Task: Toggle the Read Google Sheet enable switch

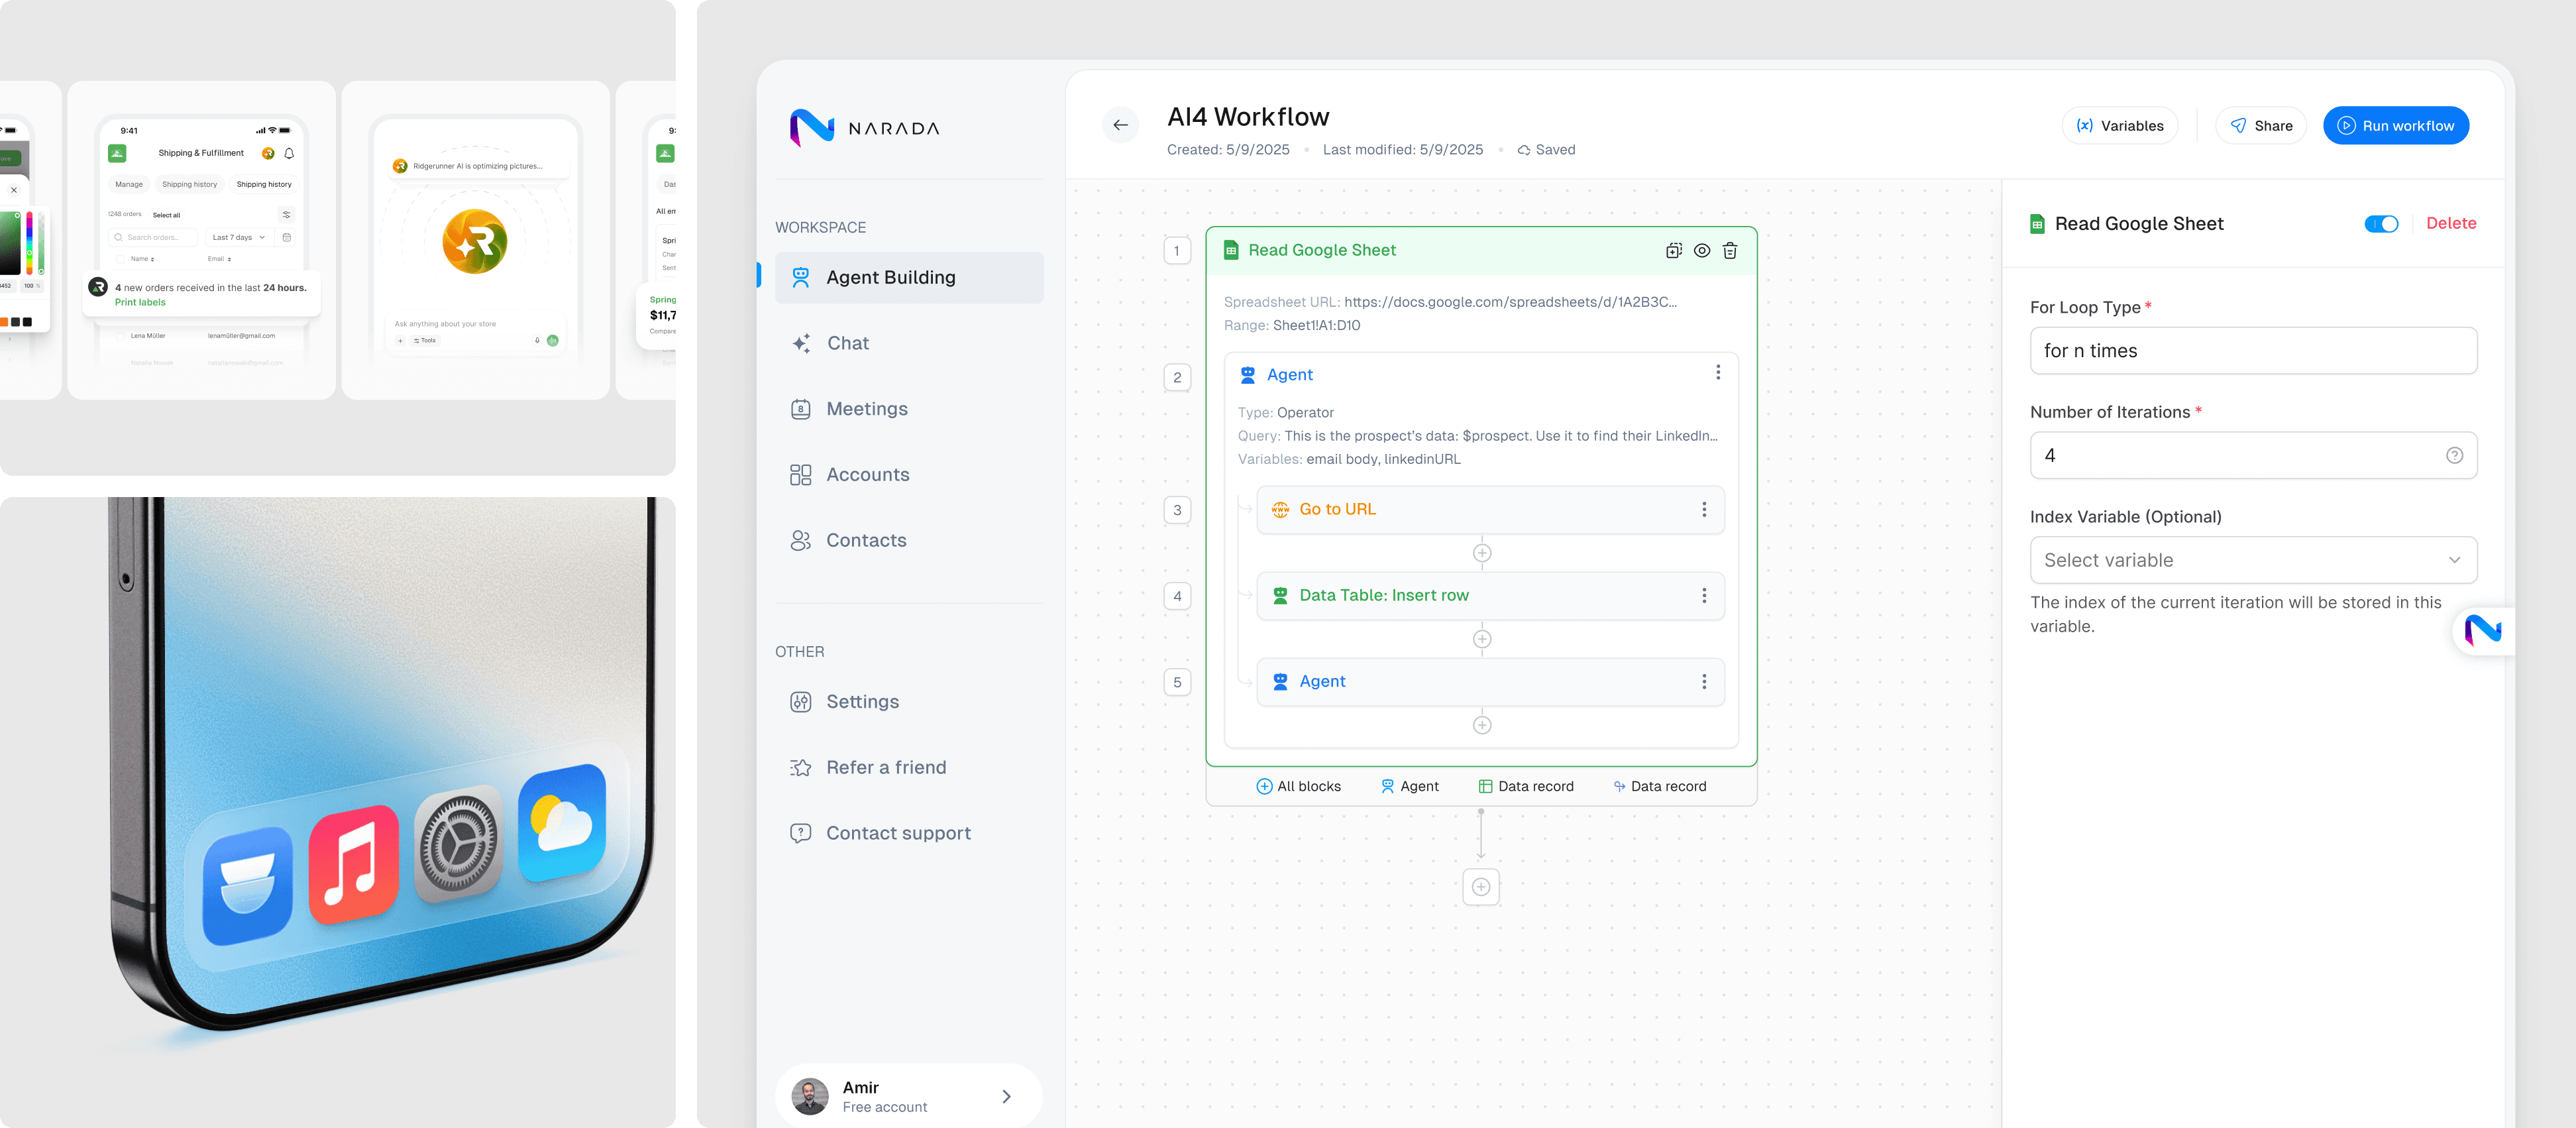Action: coord(2381,224)
